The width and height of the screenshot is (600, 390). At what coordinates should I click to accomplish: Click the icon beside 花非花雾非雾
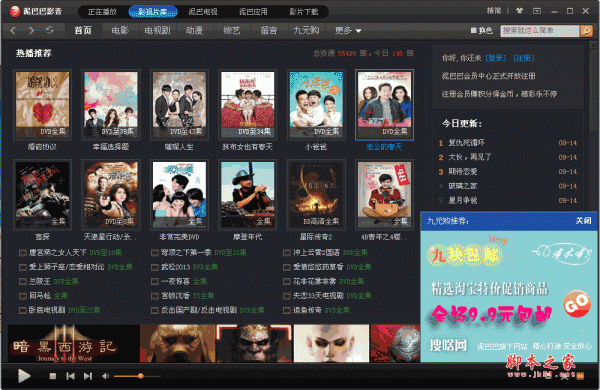click(287, 281)
